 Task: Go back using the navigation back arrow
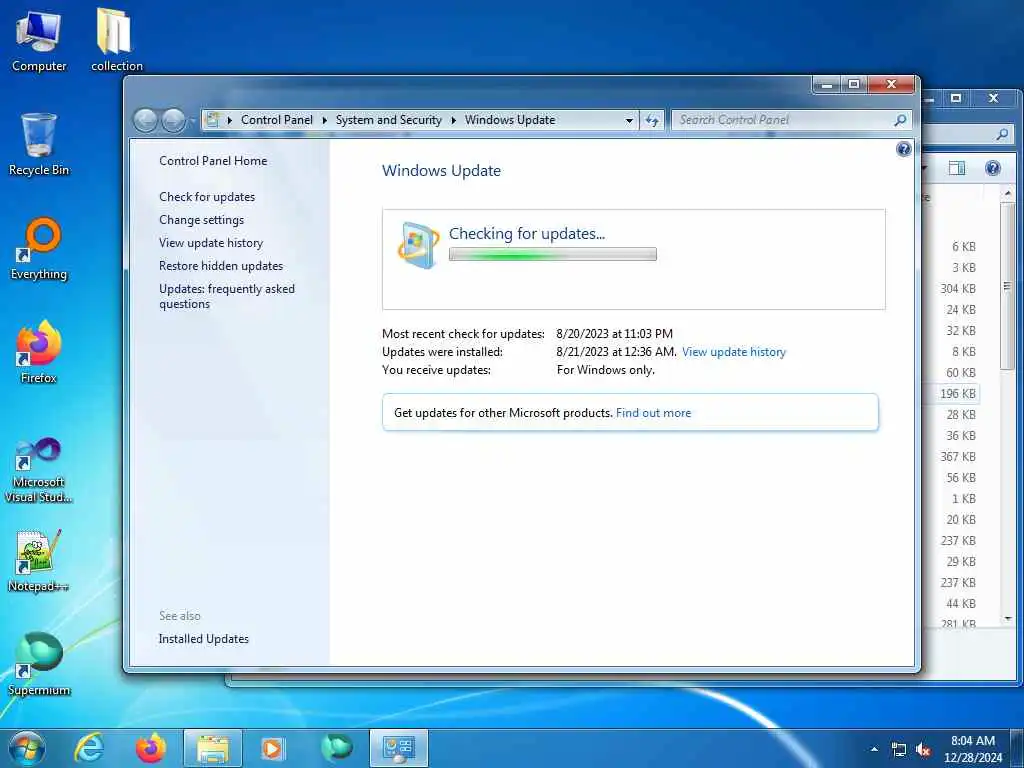146,120
